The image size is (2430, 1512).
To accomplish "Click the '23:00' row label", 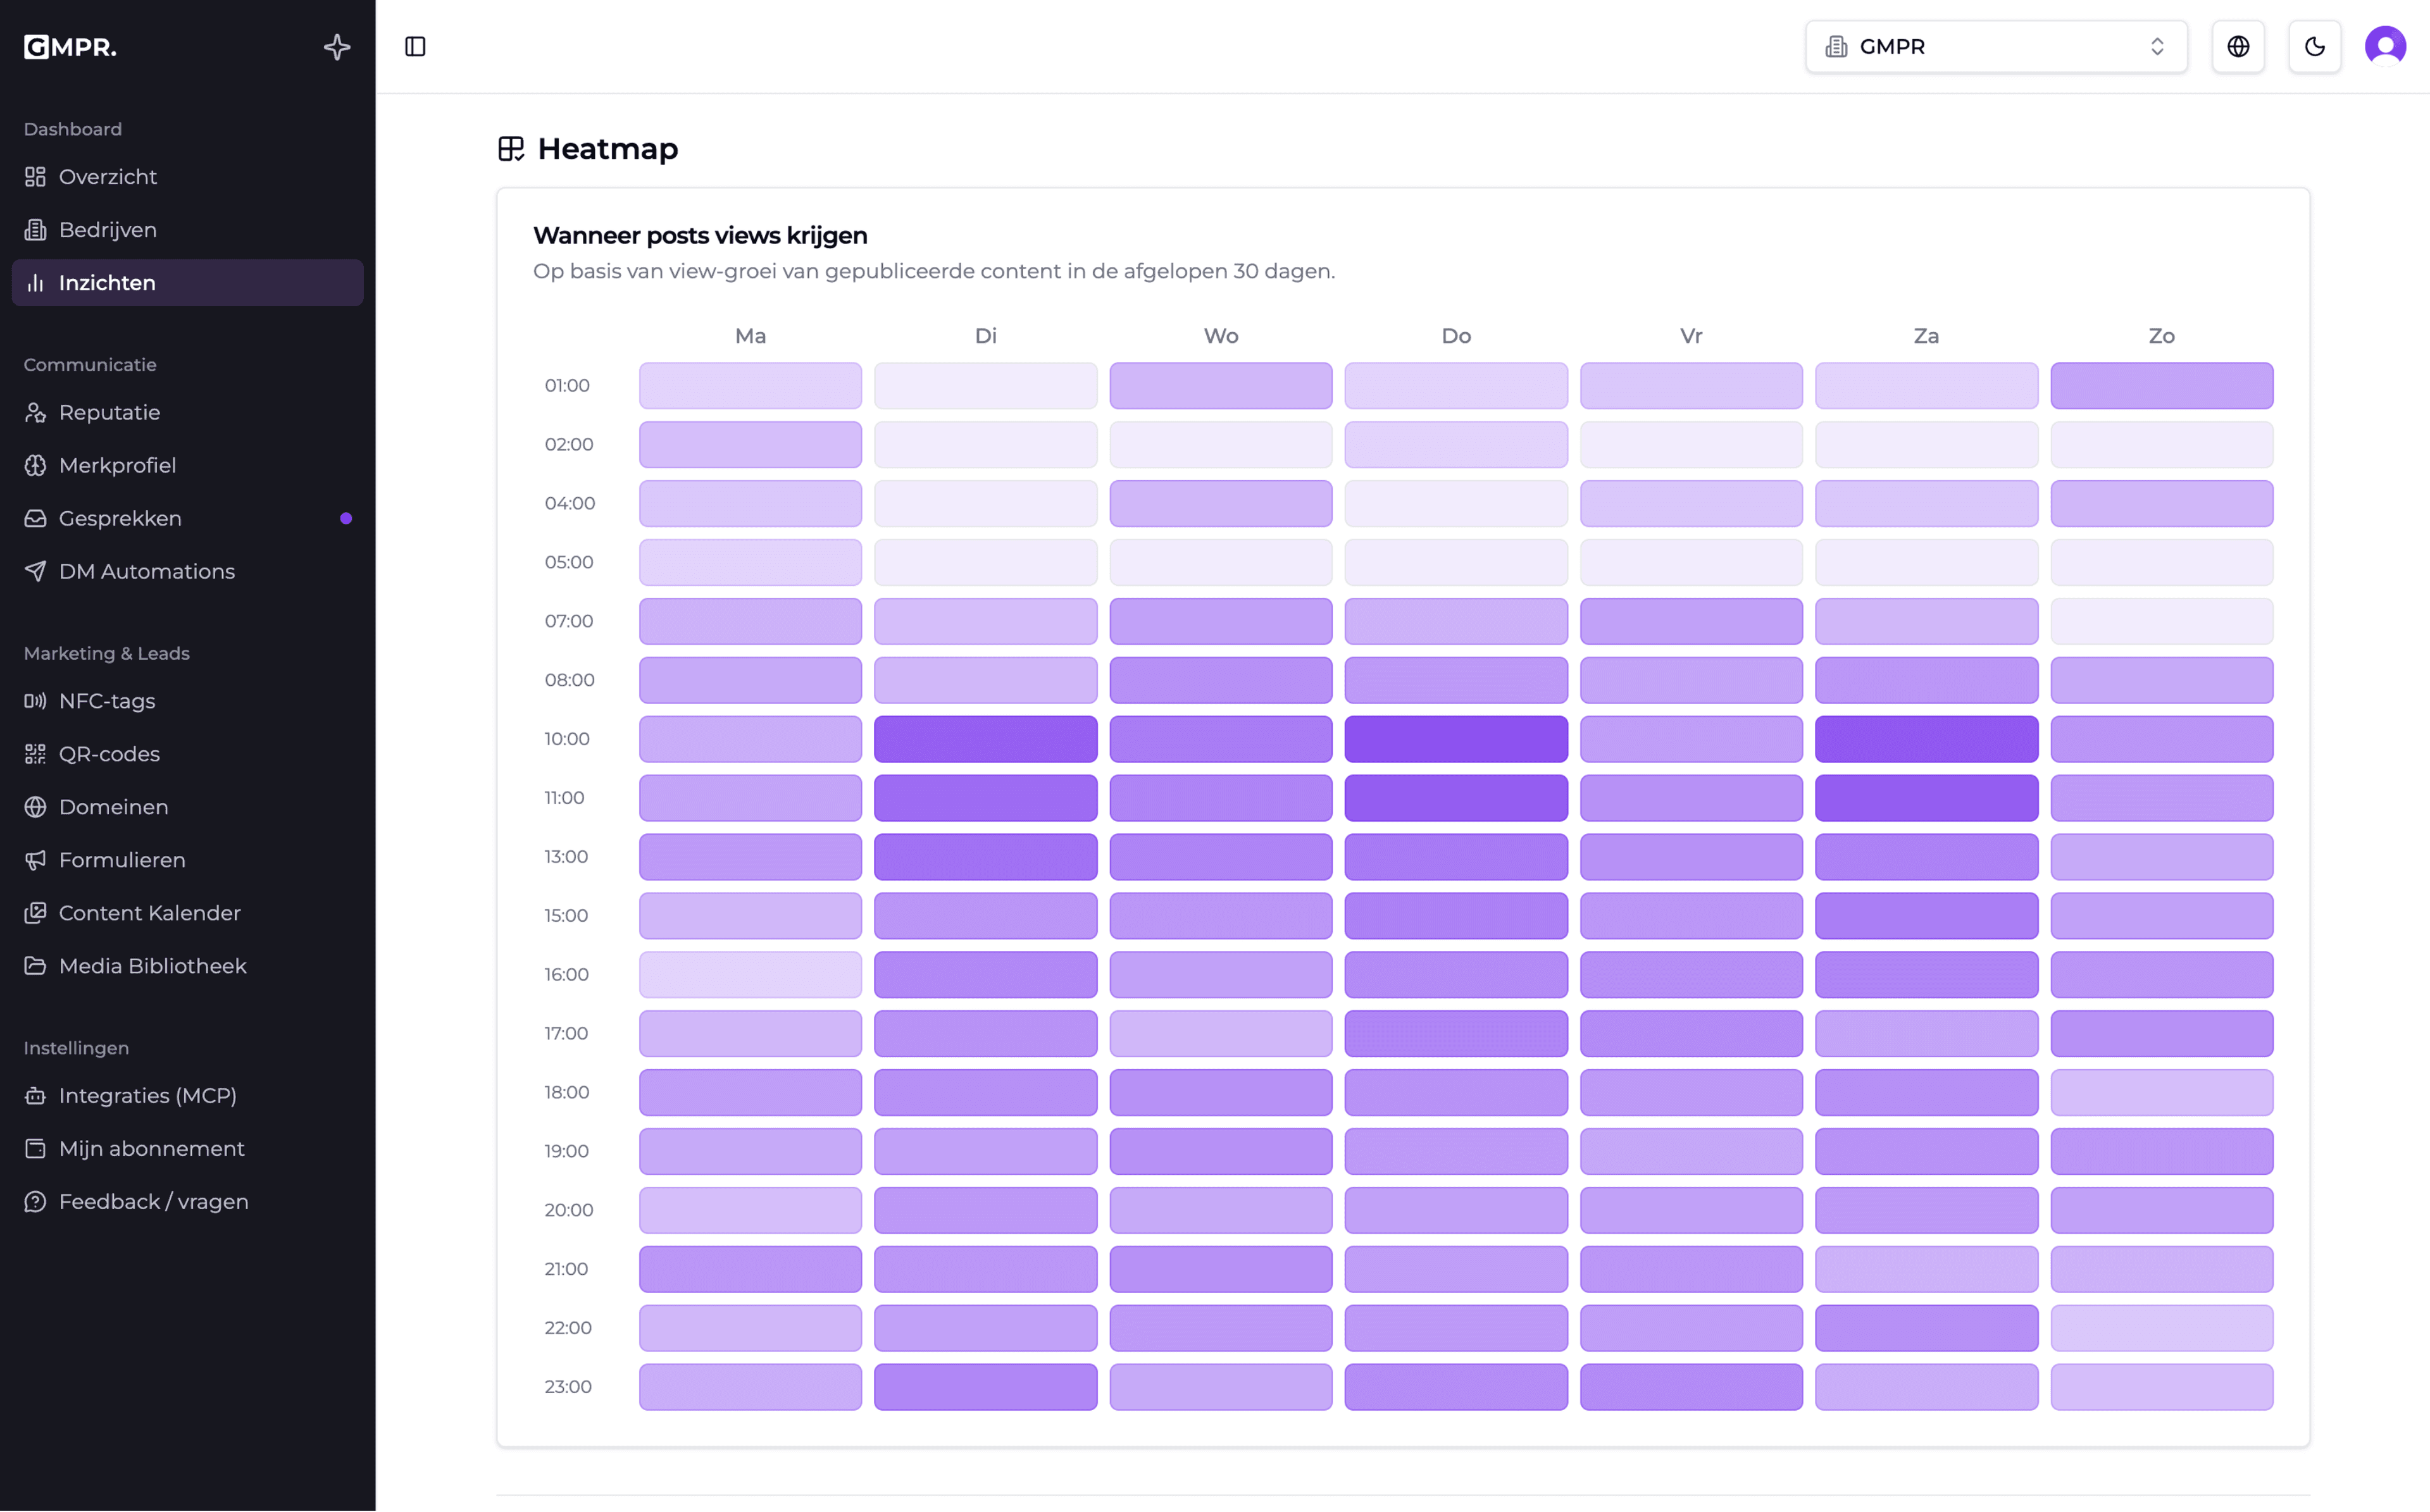I will point(568,1387).
